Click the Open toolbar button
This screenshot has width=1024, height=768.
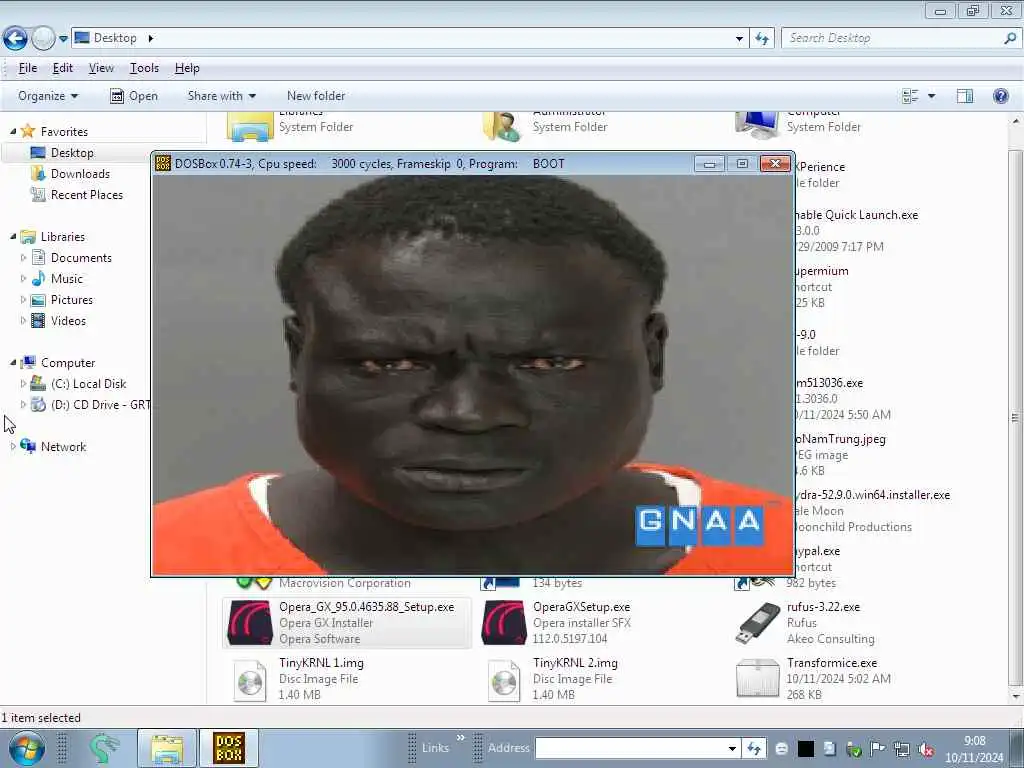pos(134,96)
